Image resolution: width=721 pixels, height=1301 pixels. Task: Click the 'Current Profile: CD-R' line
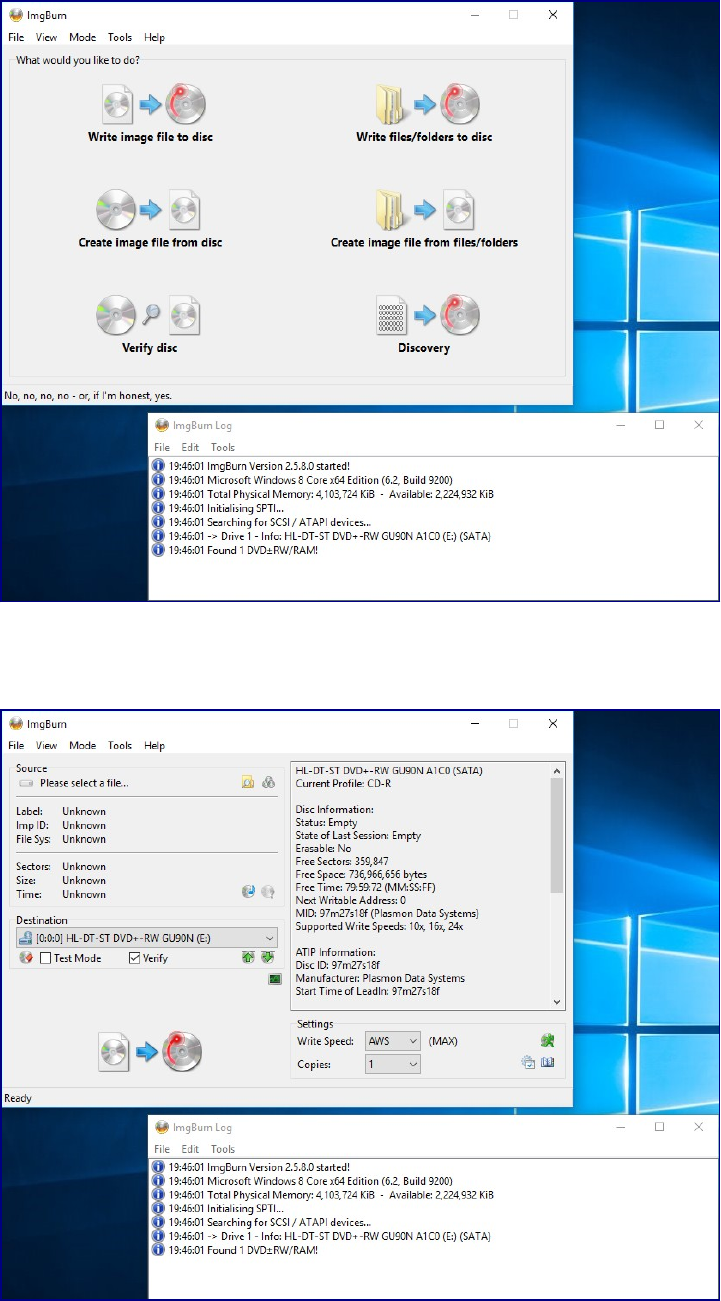click(342, 783)
